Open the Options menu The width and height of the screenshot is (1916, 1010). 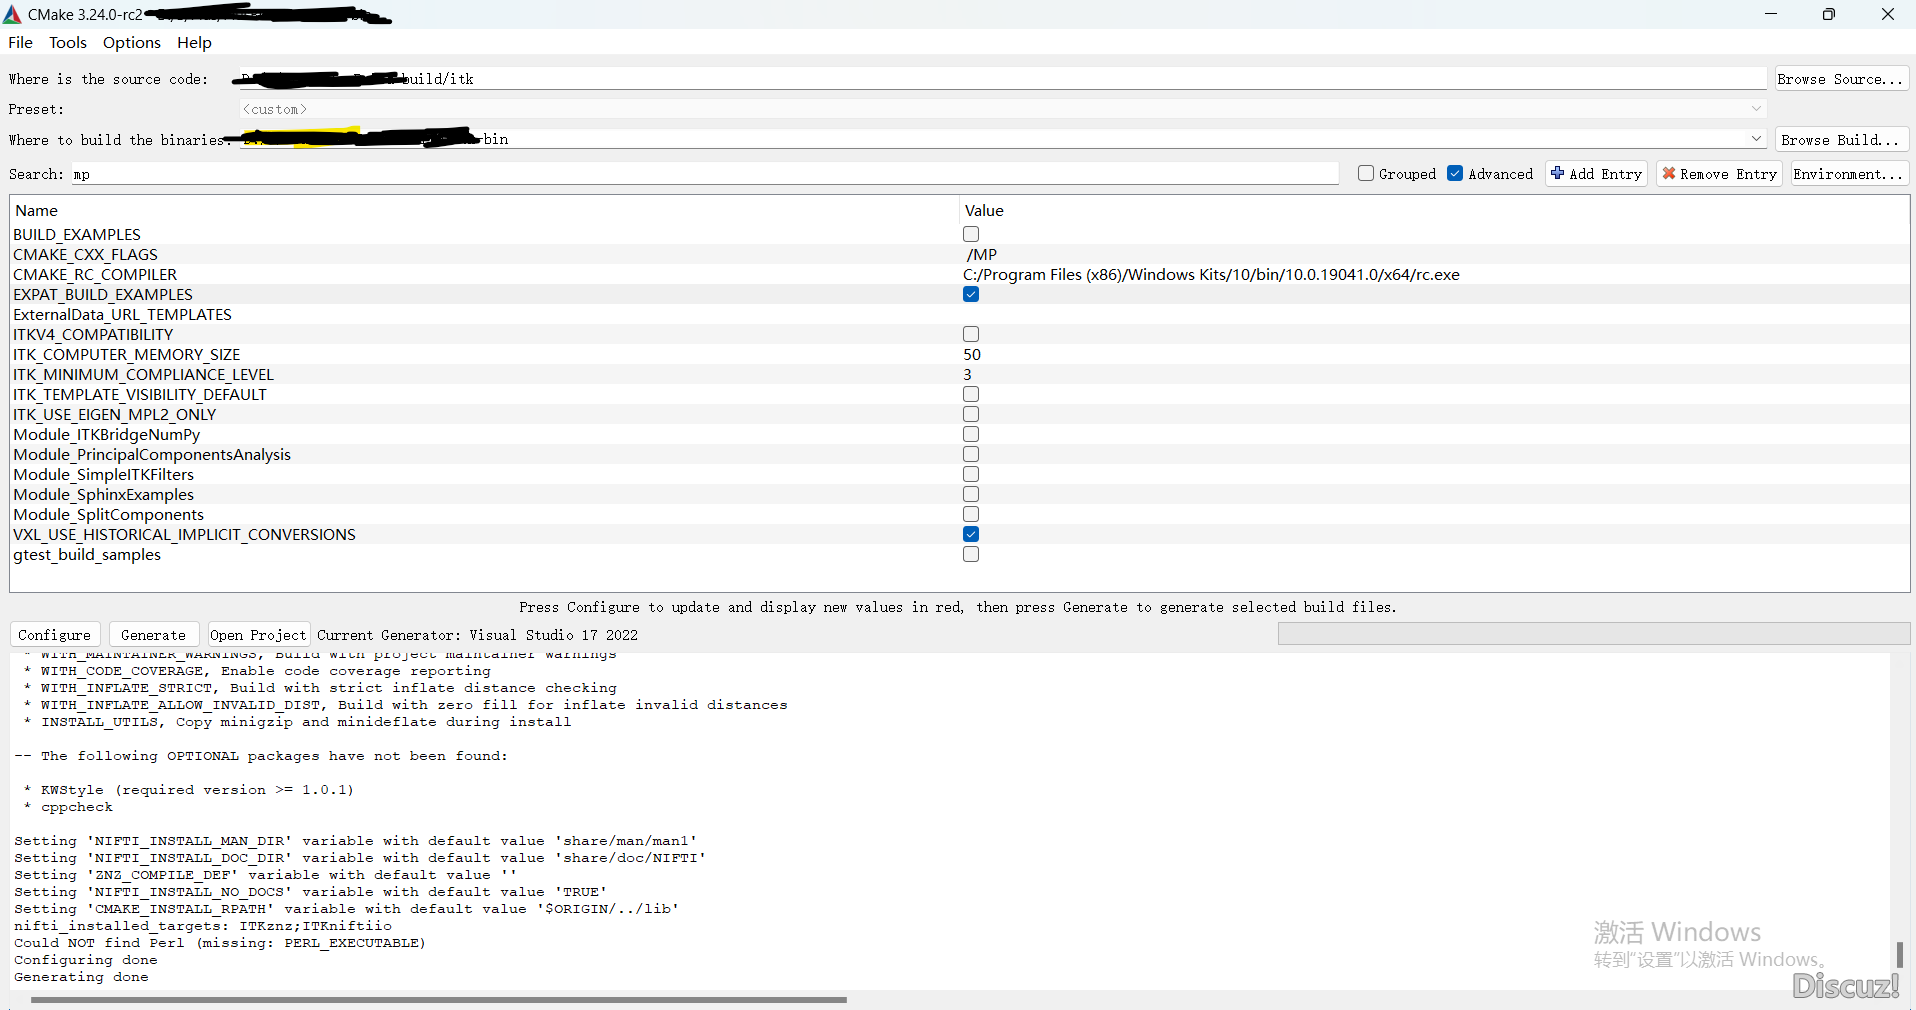pyautogui.click(x=132, y=42)
